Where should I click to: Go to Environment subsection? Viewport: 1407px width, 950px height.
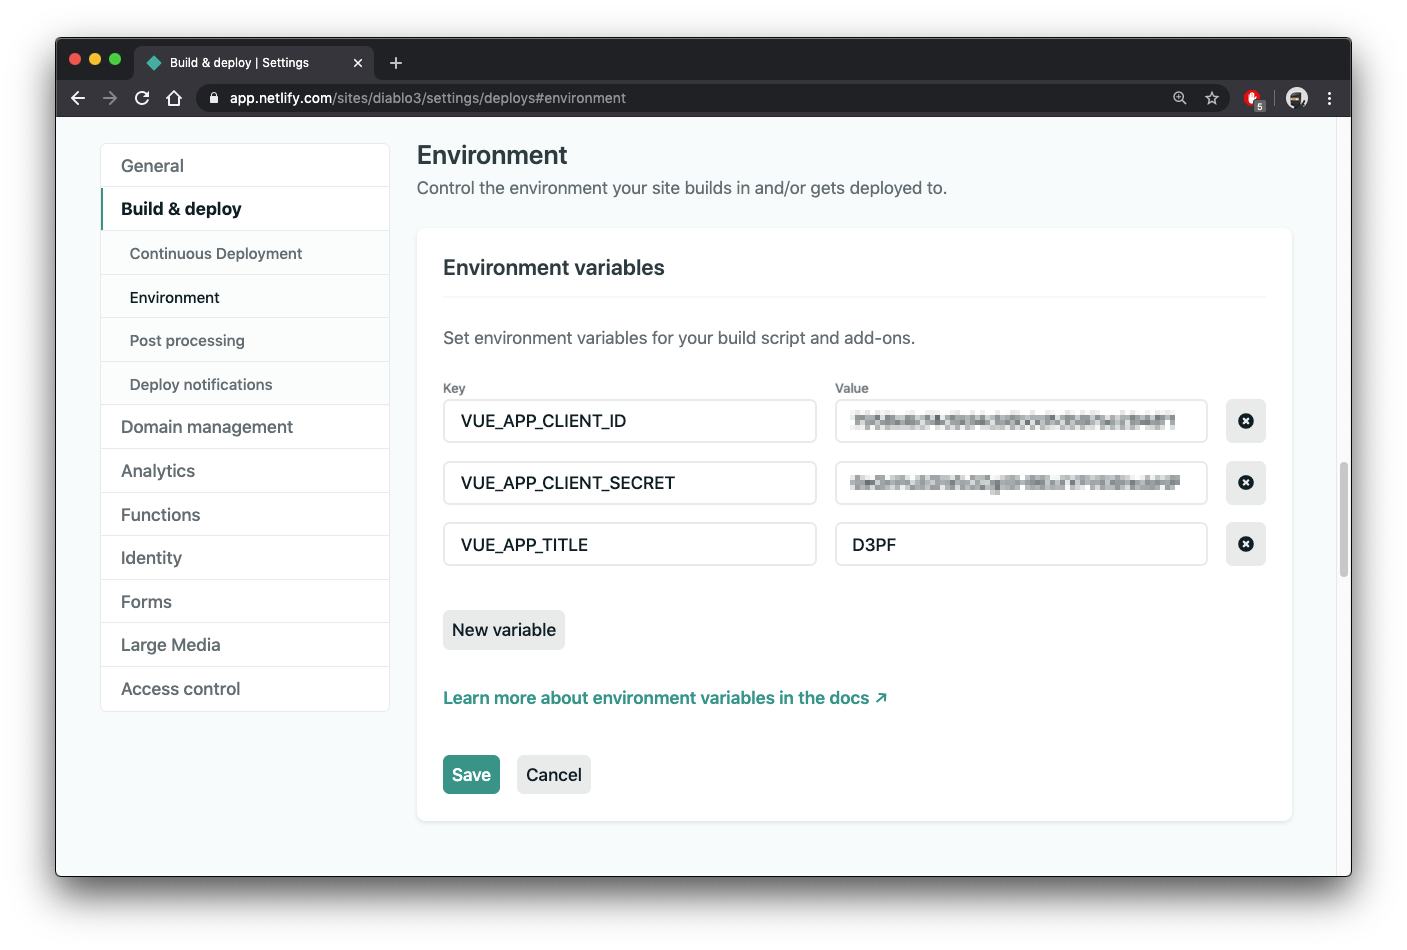pyautogui.click(x=245, y=297)
